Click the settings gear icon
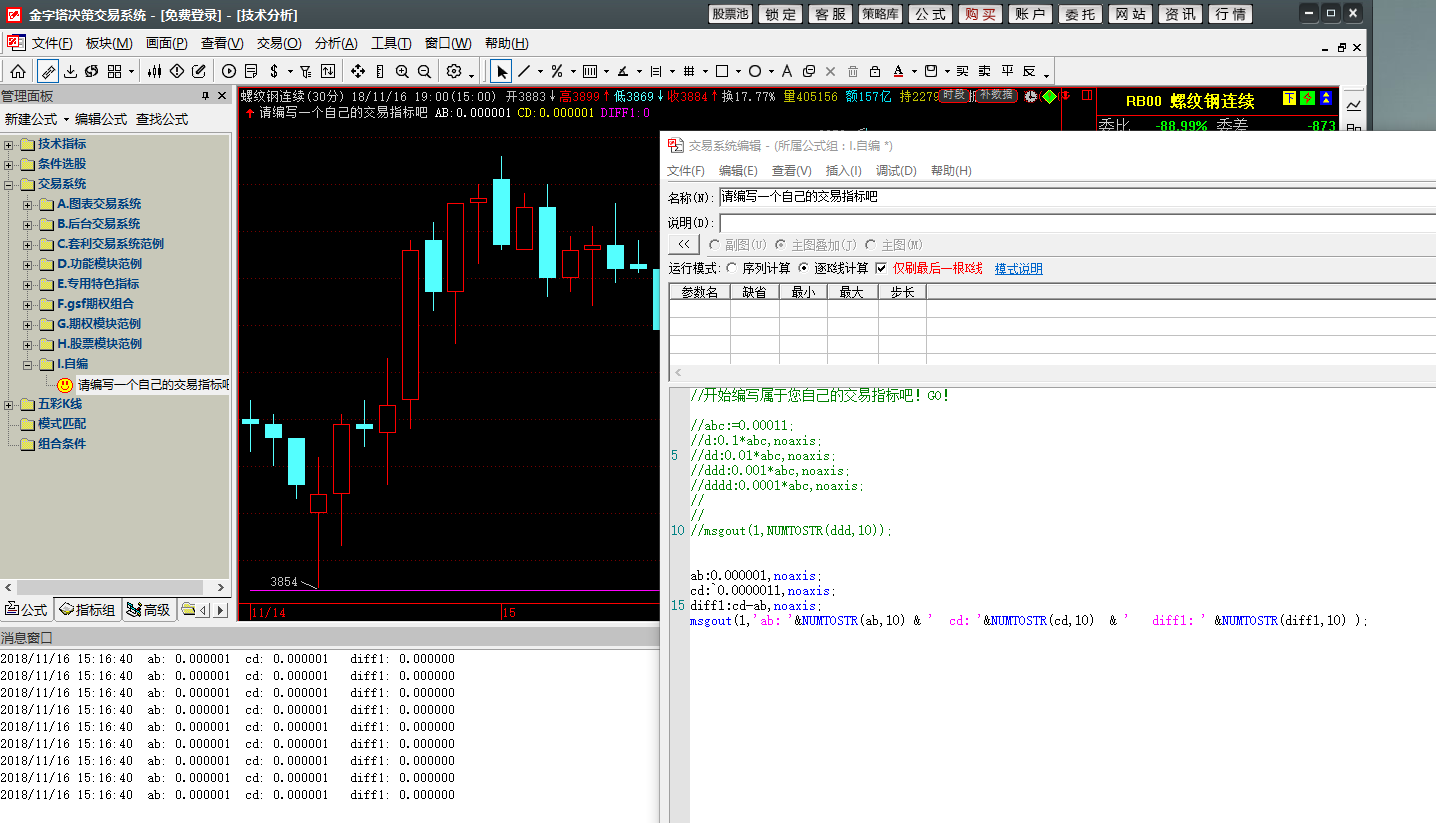The height and width of the screenshot is (823, 1436). pyautogui.click(x=454, y=71)
